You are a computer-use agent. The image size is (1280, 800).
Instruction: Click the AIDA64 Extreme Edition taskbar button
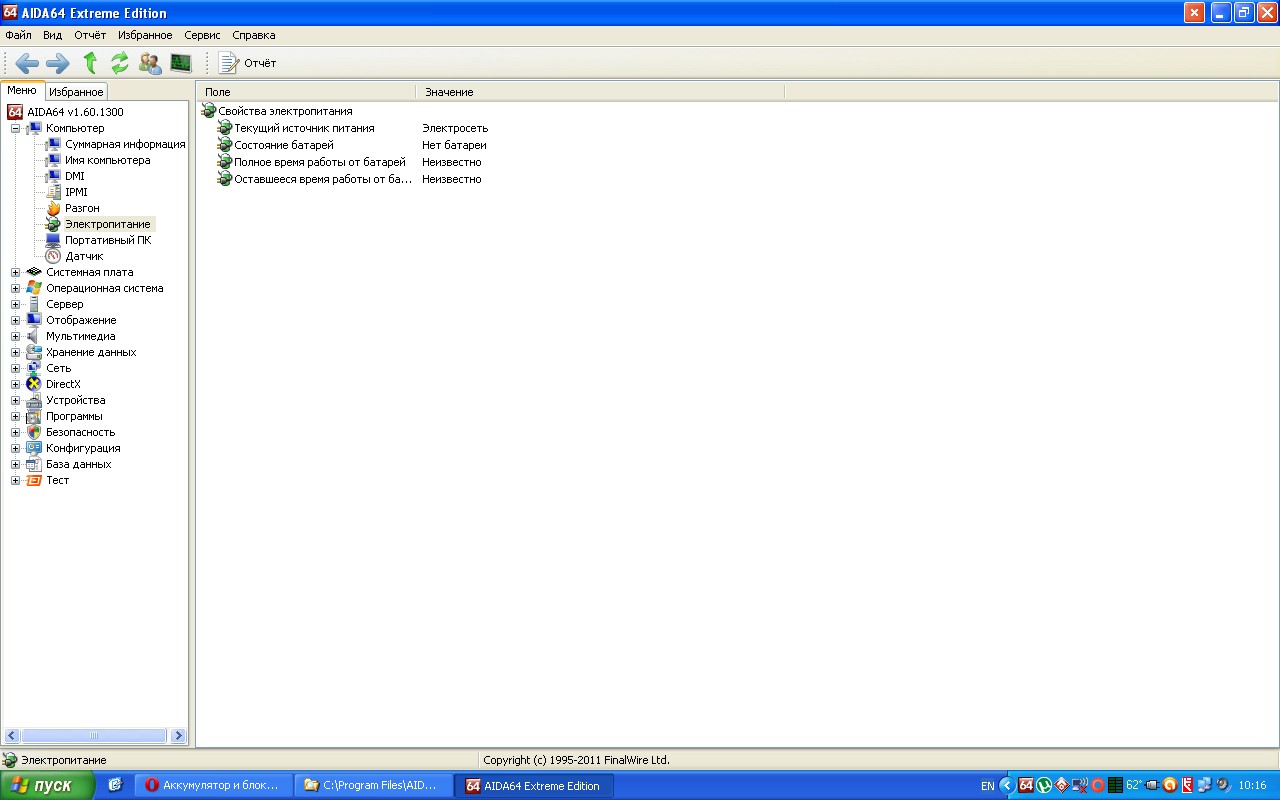534,785
